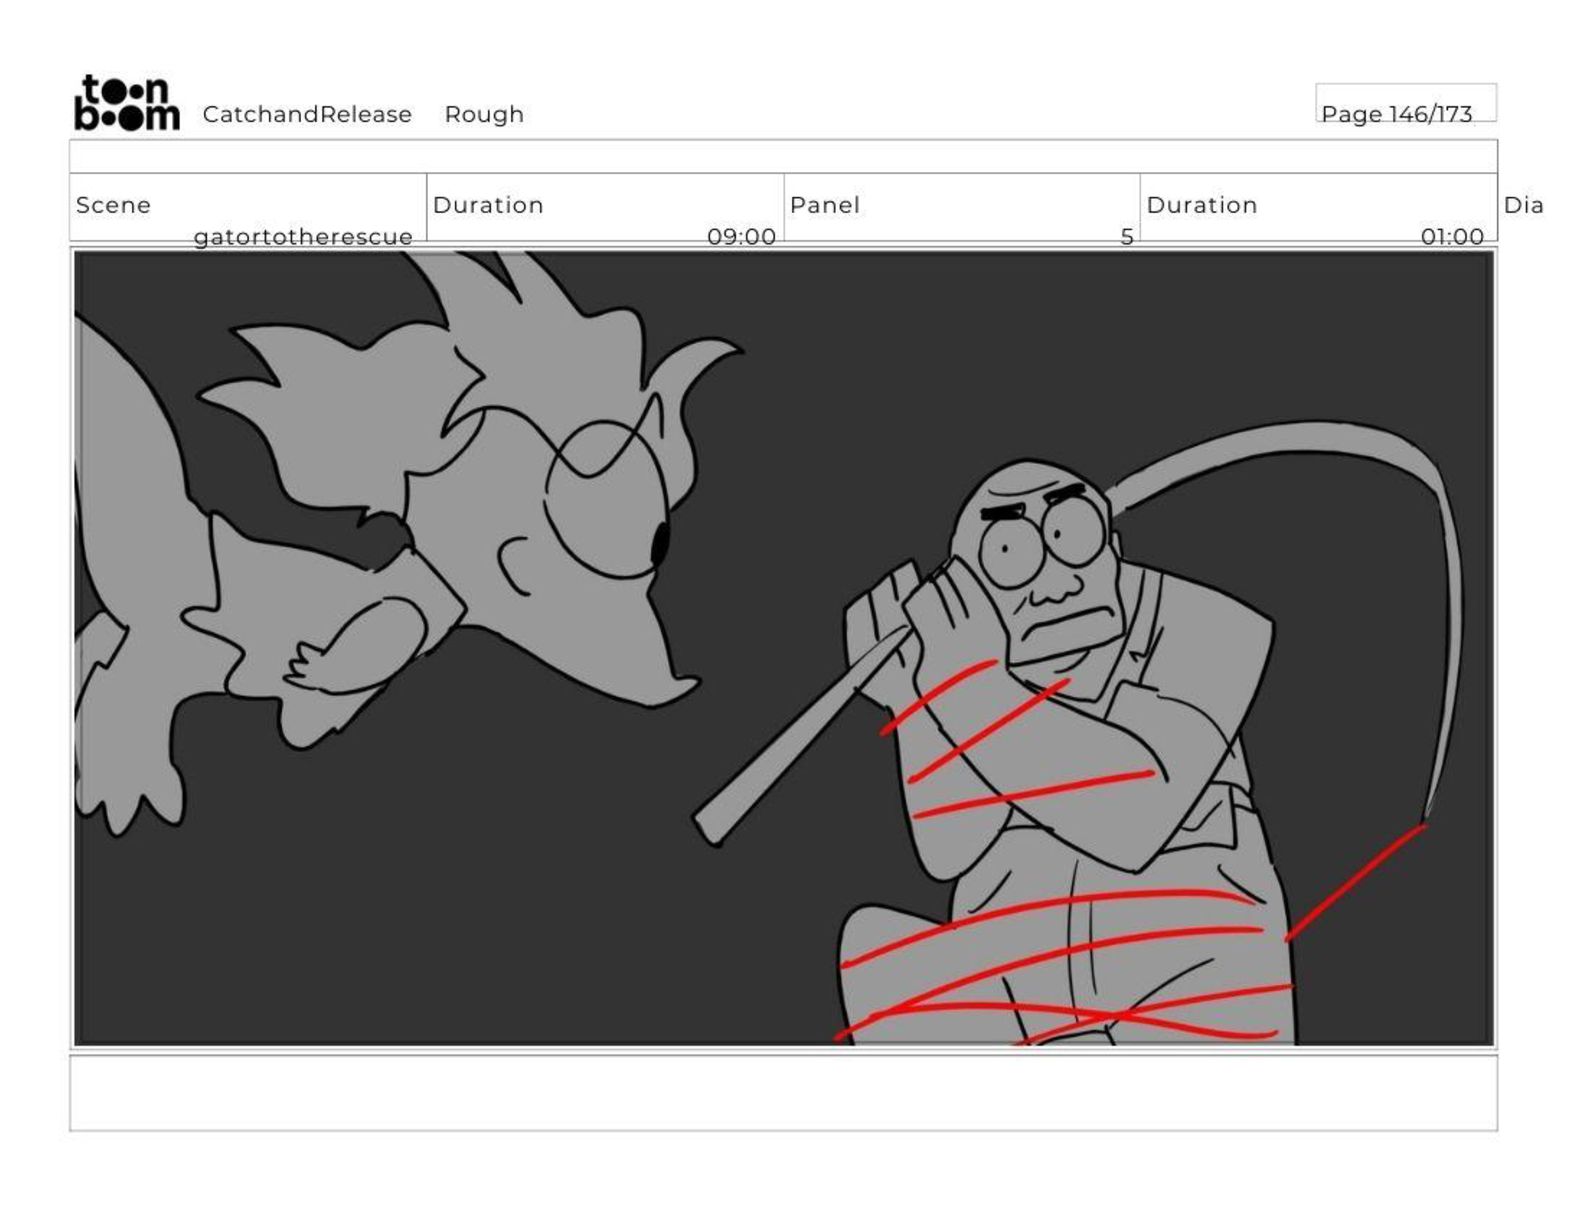Viewport: 1584px width, 1224px height.
Task: Click the Toon Boom logo
Action: click(127, 103)
